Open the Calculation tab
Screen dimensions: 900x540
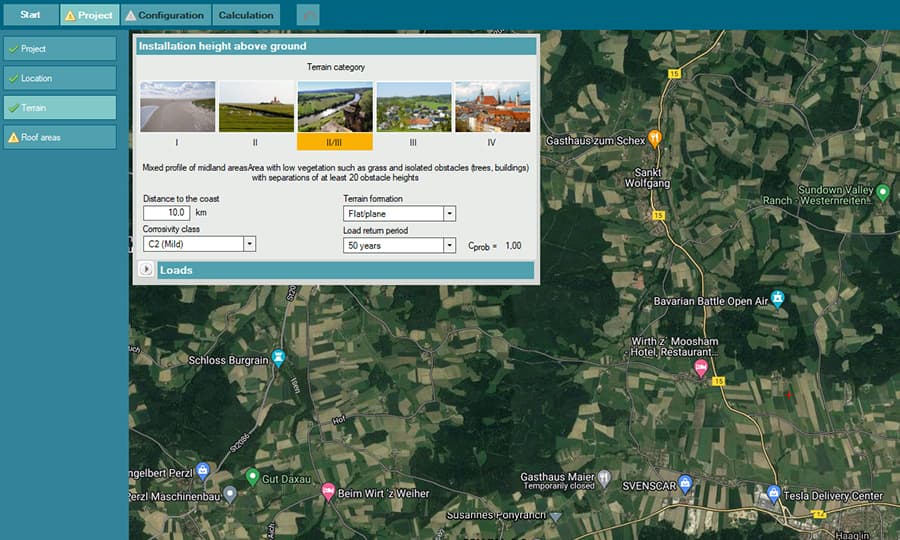point(246,15)
